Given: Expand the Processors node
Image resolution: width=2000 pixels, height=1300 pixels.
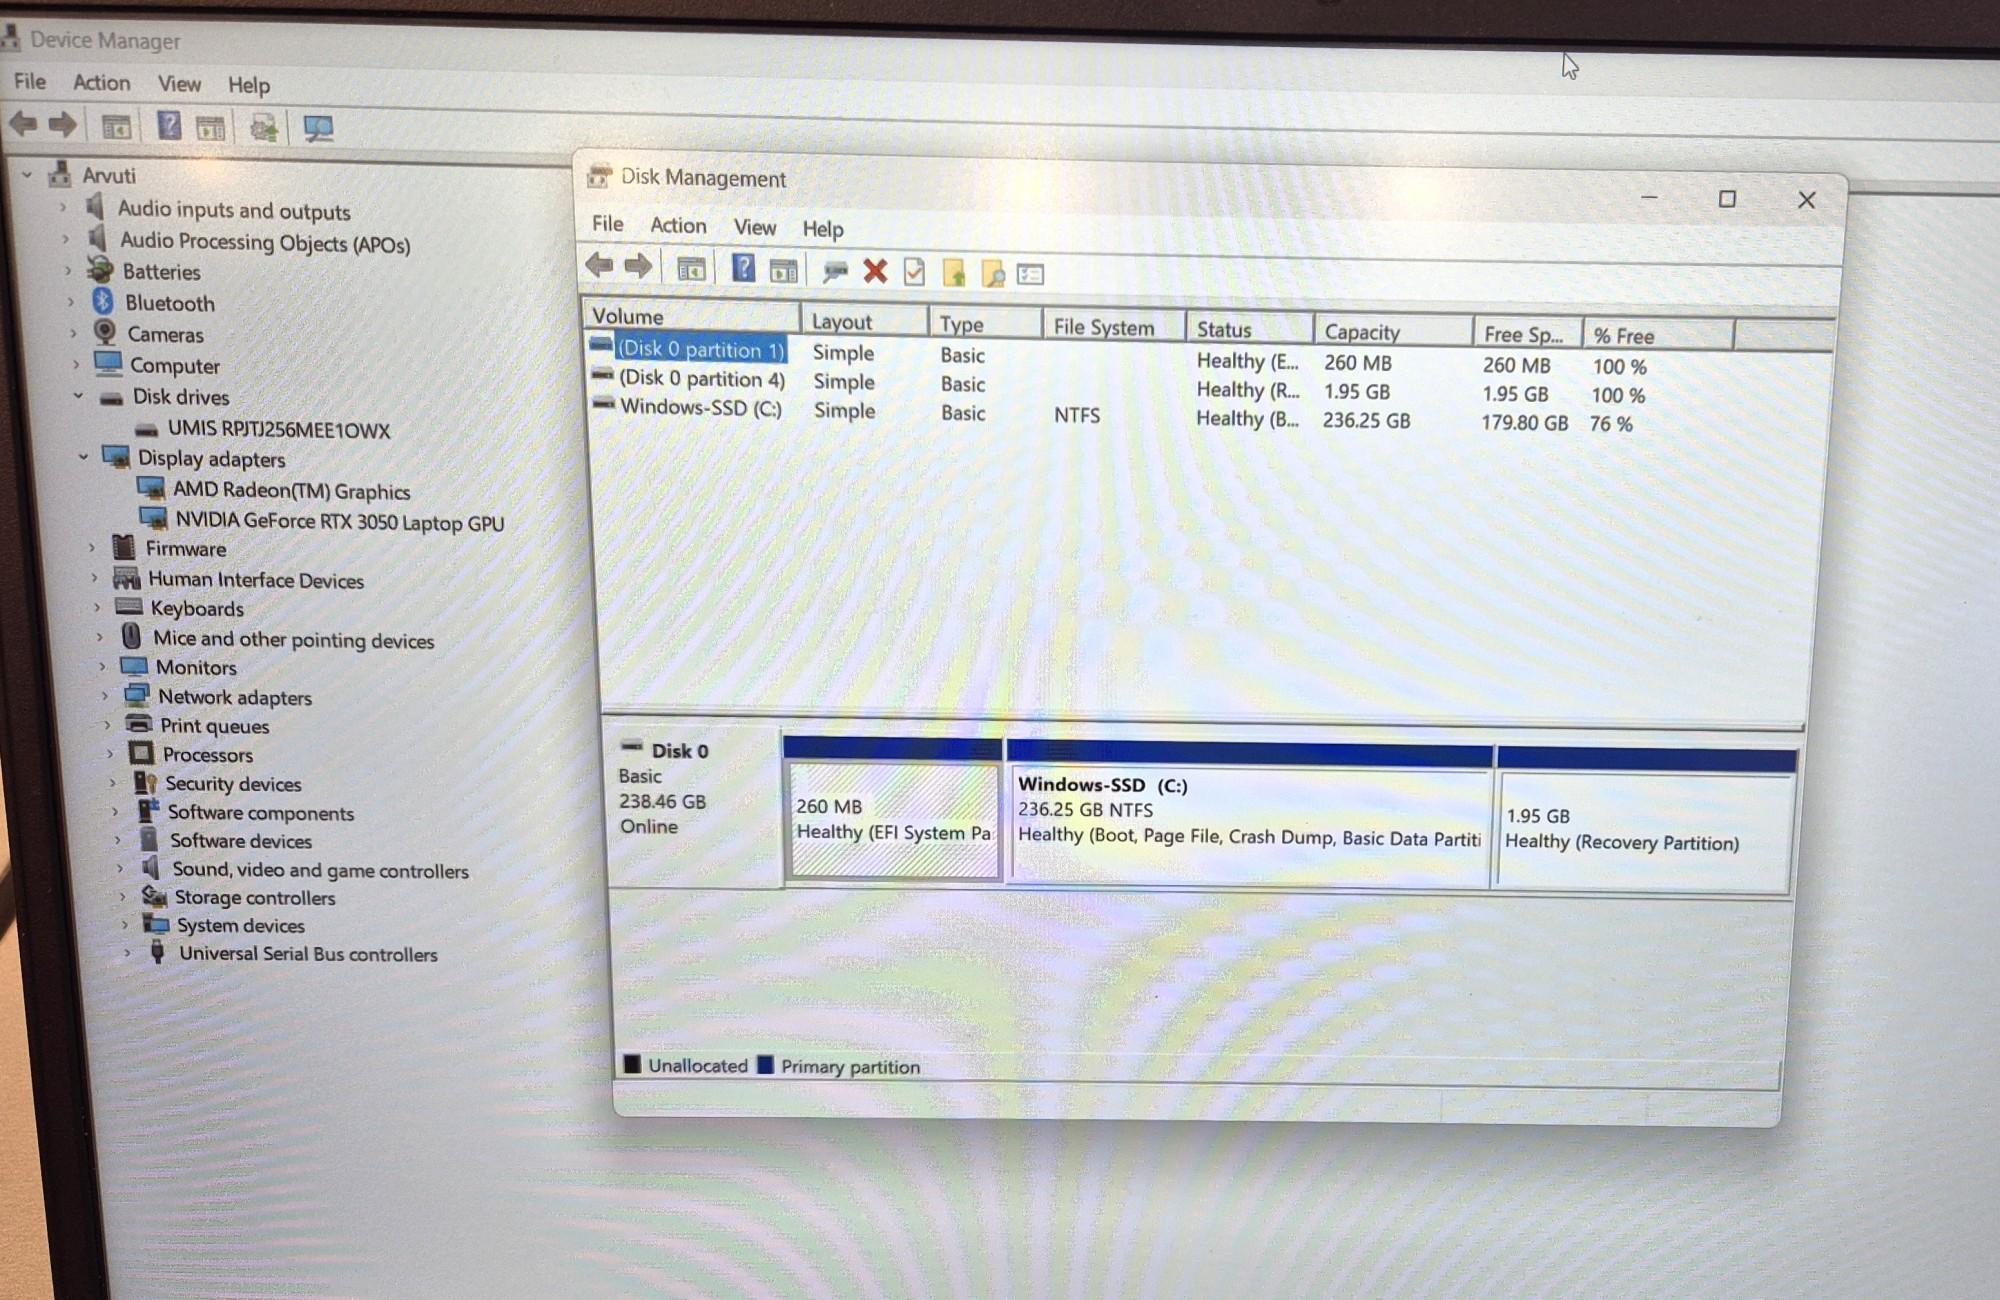Looking at the screenshot, I should coord(110,753).
